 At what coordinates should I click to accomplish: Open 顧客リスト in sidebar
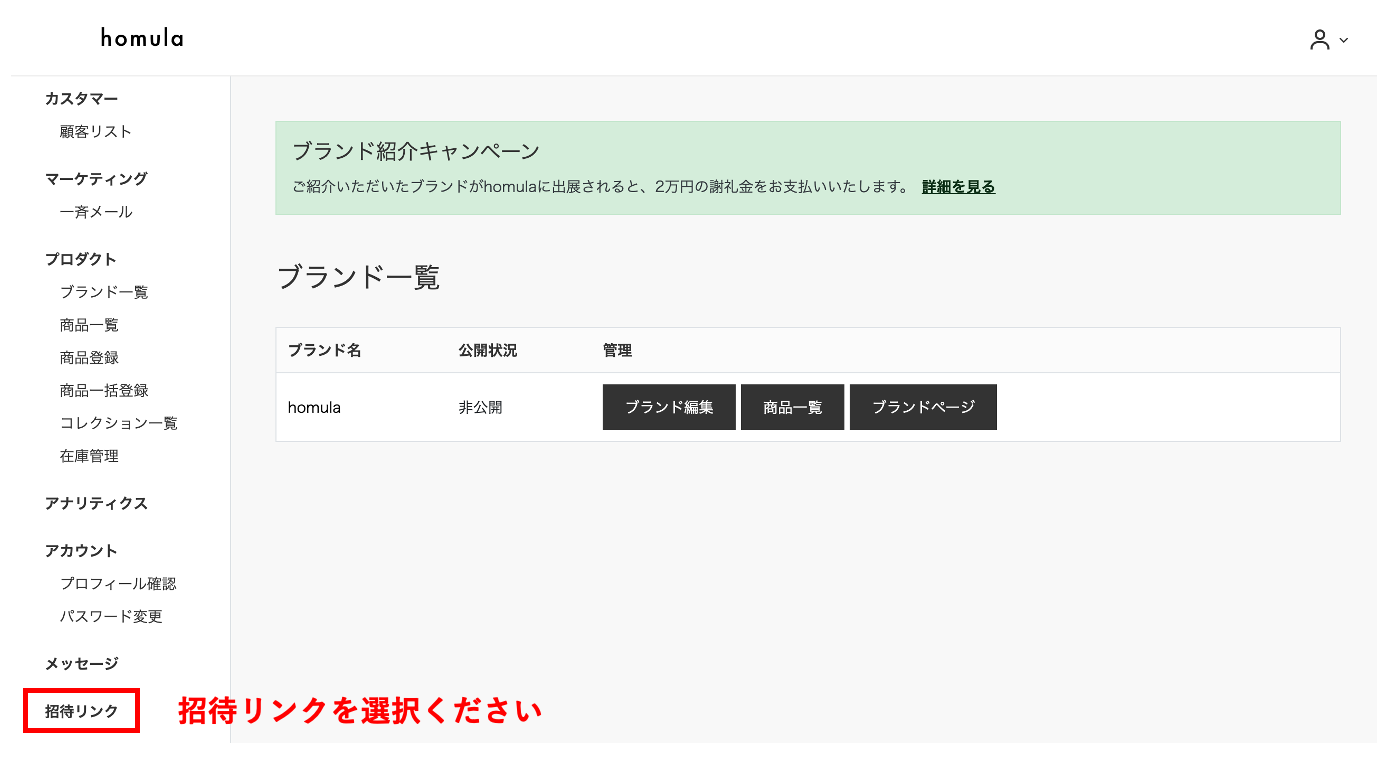point(96,132)
